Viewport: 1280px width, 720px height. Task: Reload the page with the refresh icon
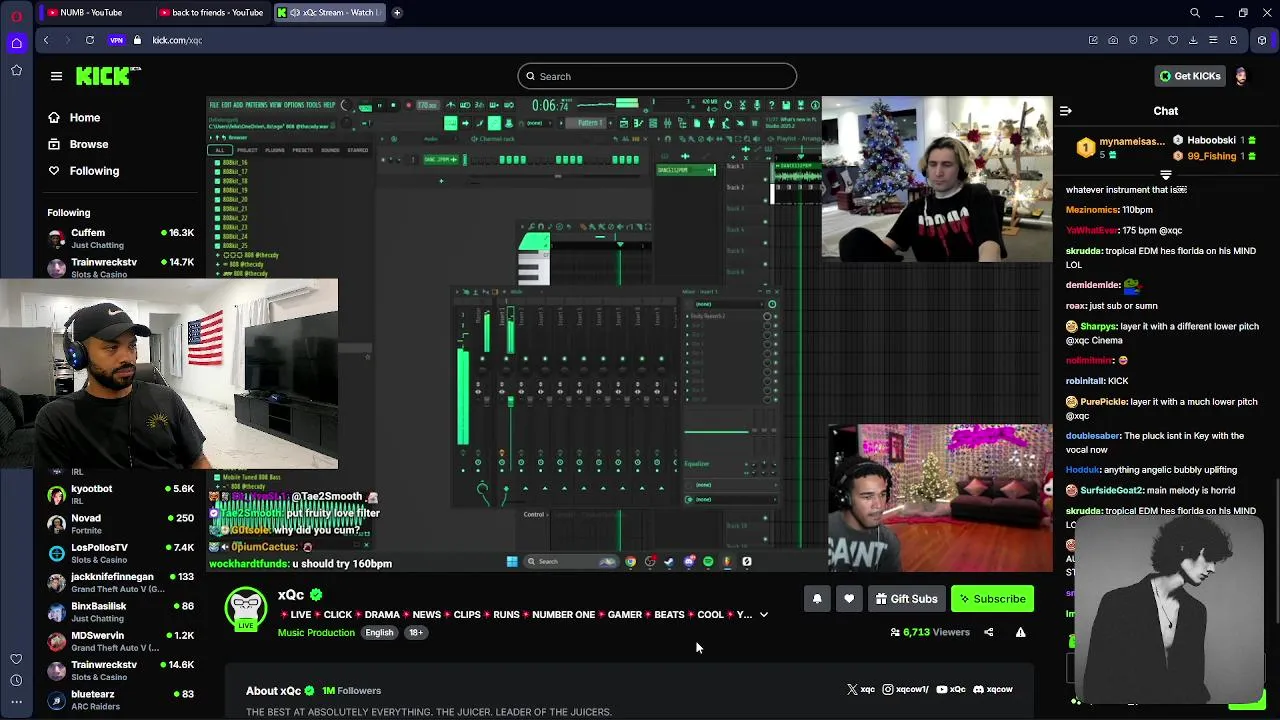[x=90, y=40]
